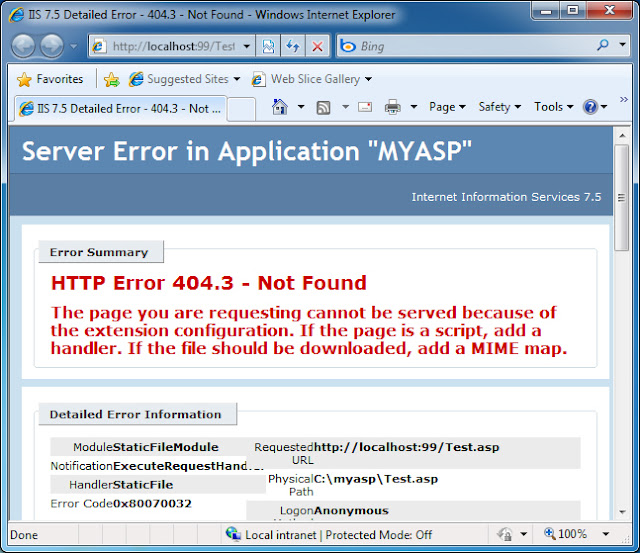Click the Protected Mode: Off status text

(x=378, y=535)
